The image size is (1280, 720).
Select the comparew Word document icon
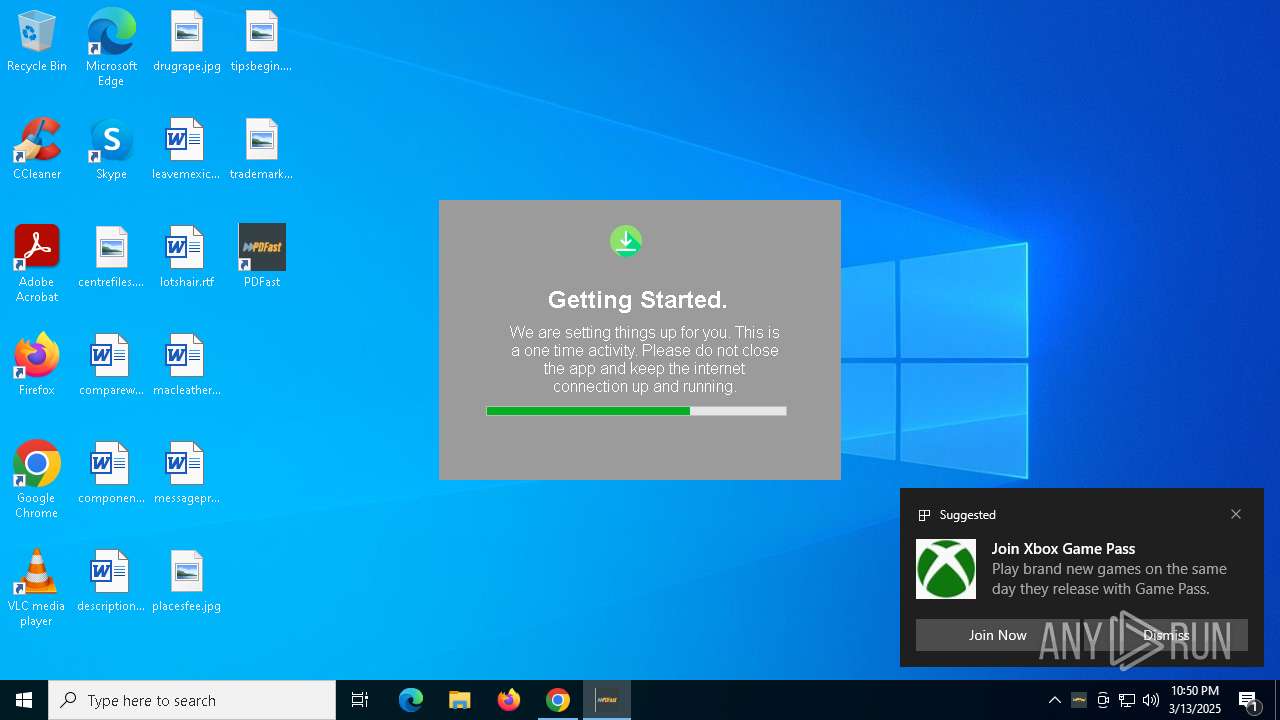(x=111, y=366)
